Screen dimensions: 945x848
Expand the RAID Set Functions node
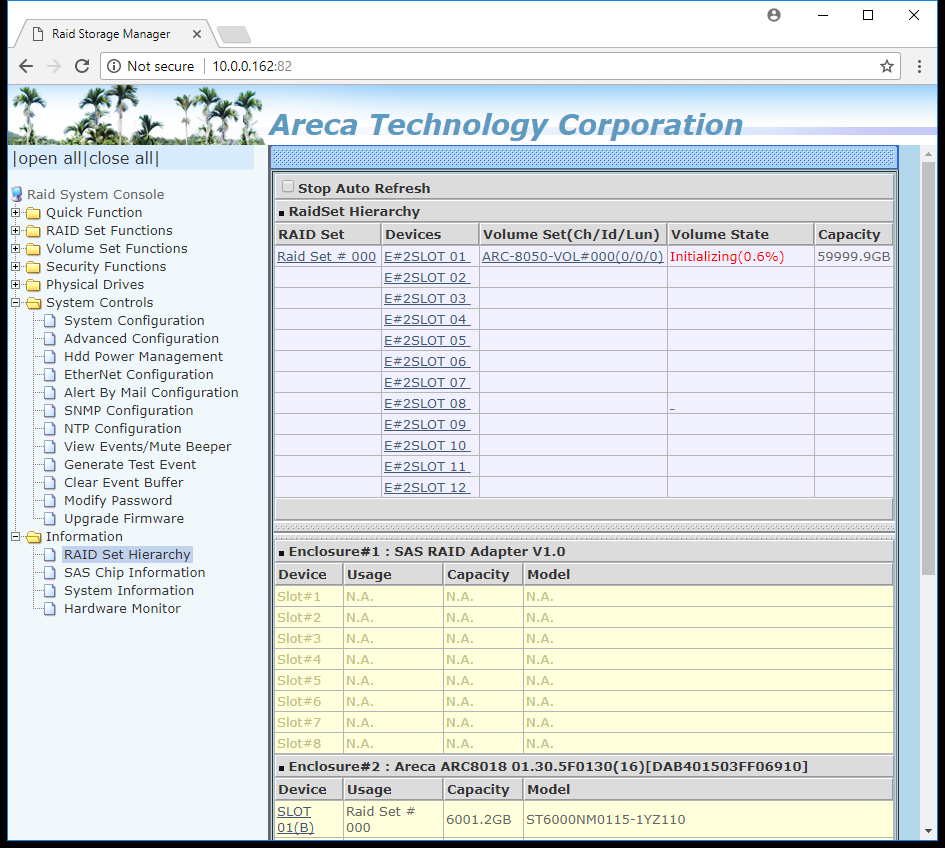pyautogui.click(x=16, y=231)
